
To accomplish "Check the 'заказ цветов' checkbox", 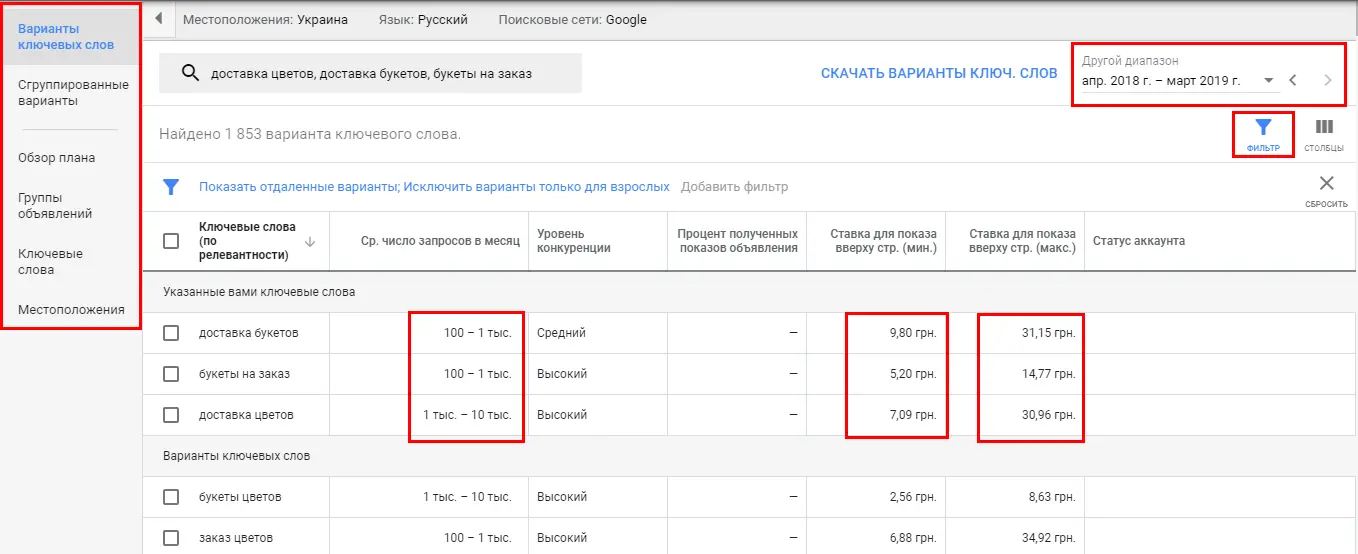I will [x=171, y=538].
